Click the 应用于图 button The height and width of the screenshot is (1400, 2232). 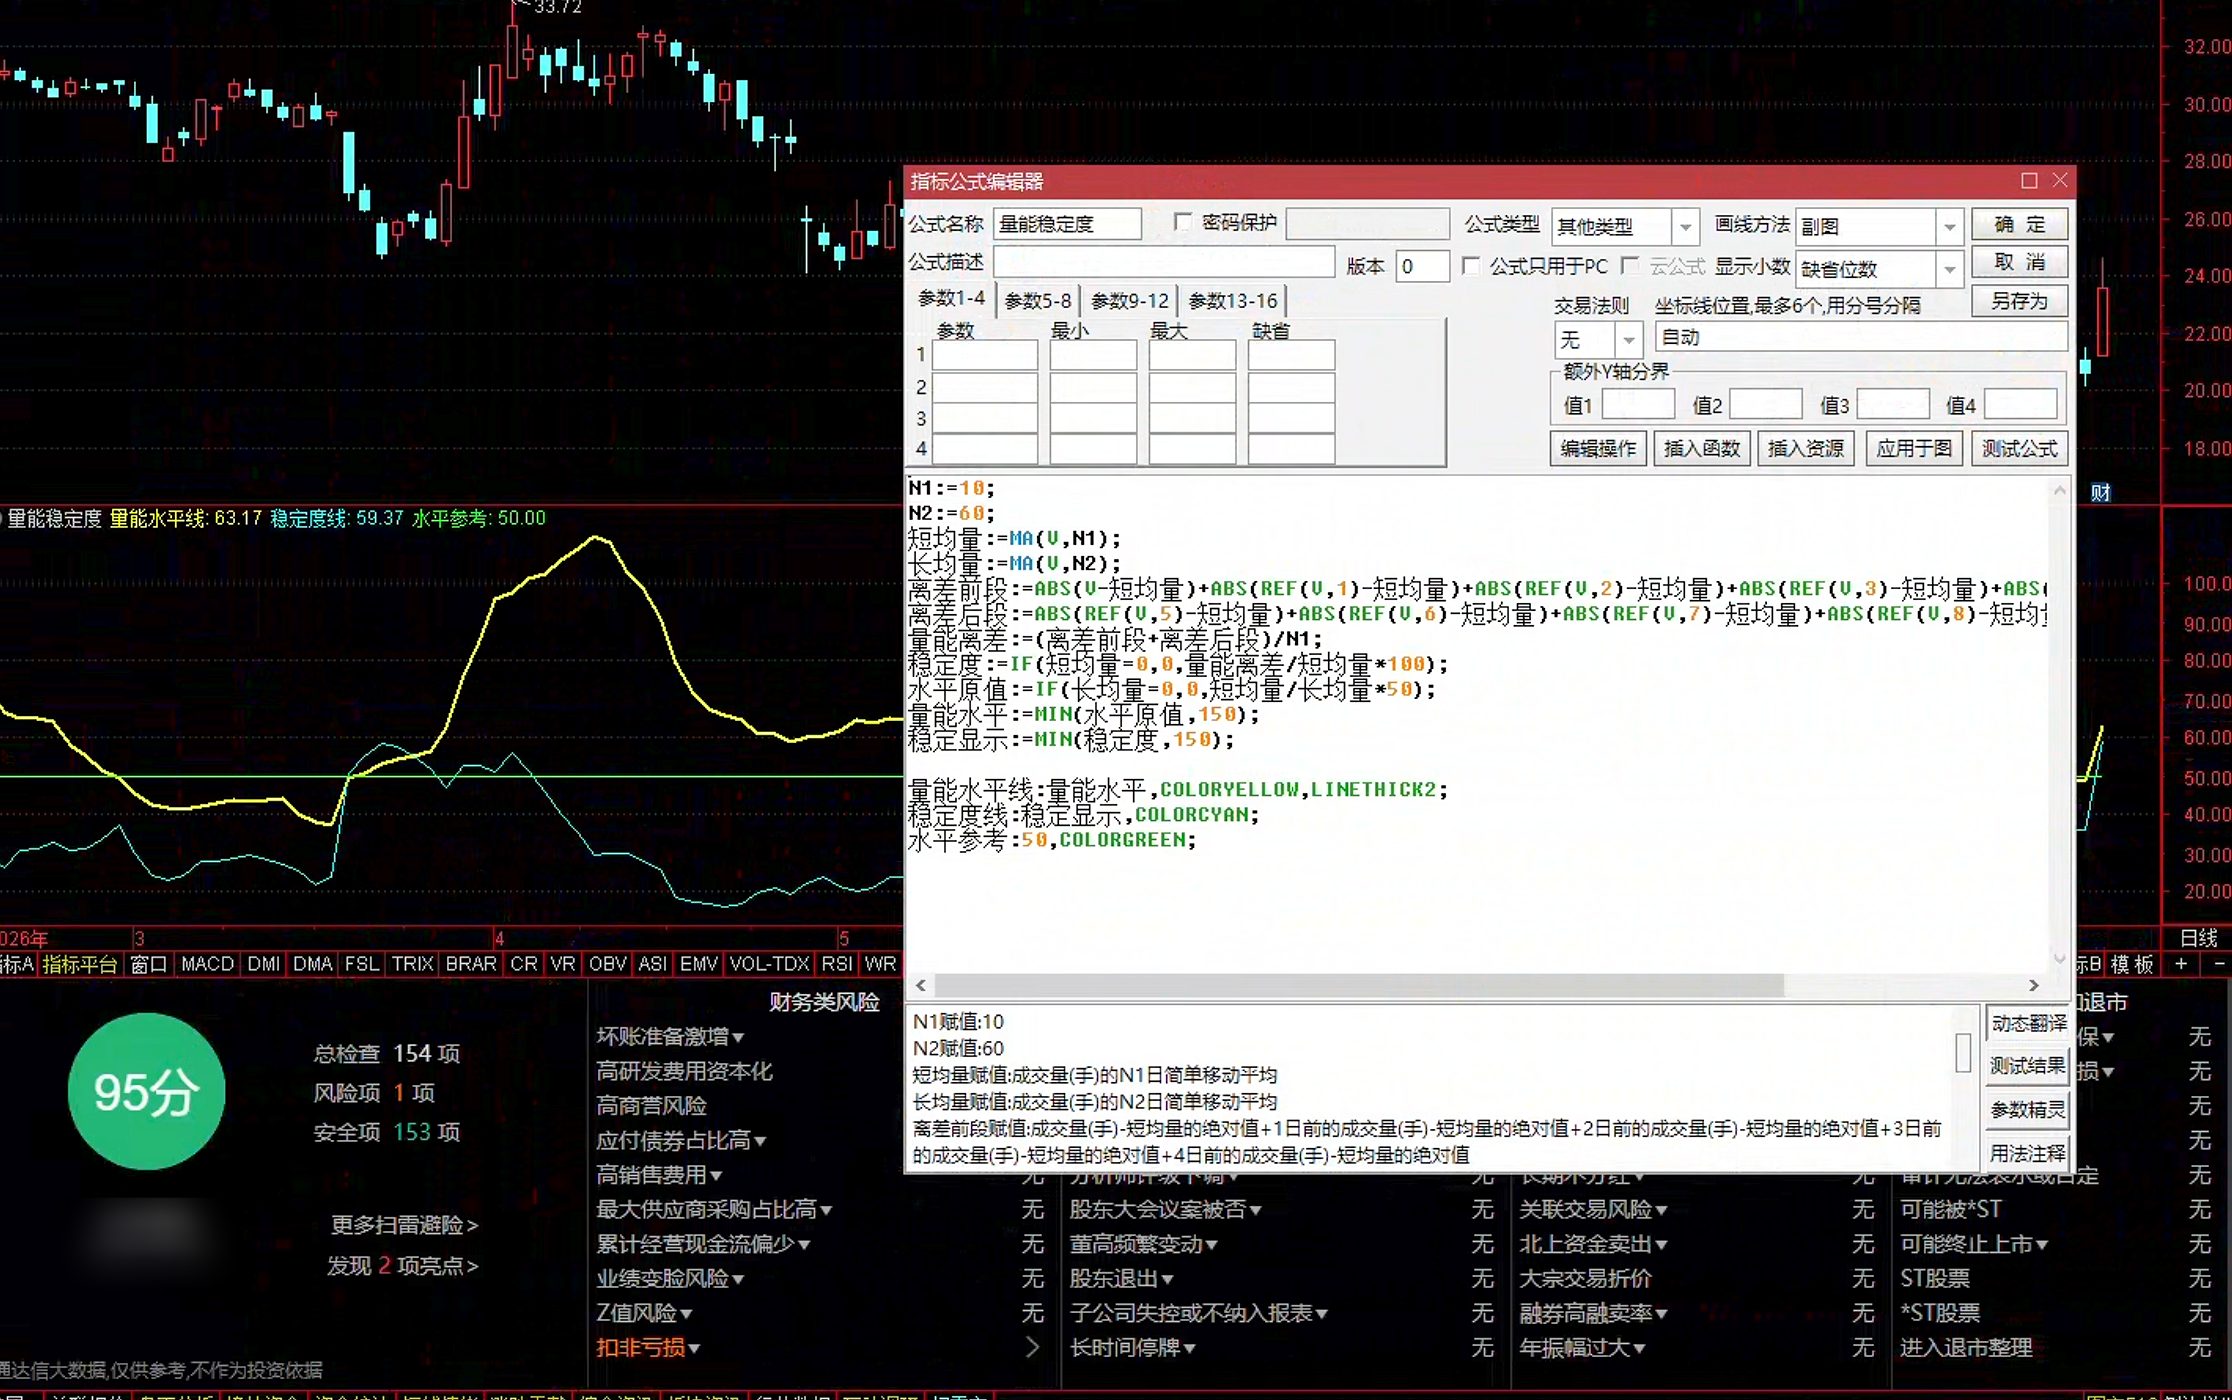pos(1914,448)
